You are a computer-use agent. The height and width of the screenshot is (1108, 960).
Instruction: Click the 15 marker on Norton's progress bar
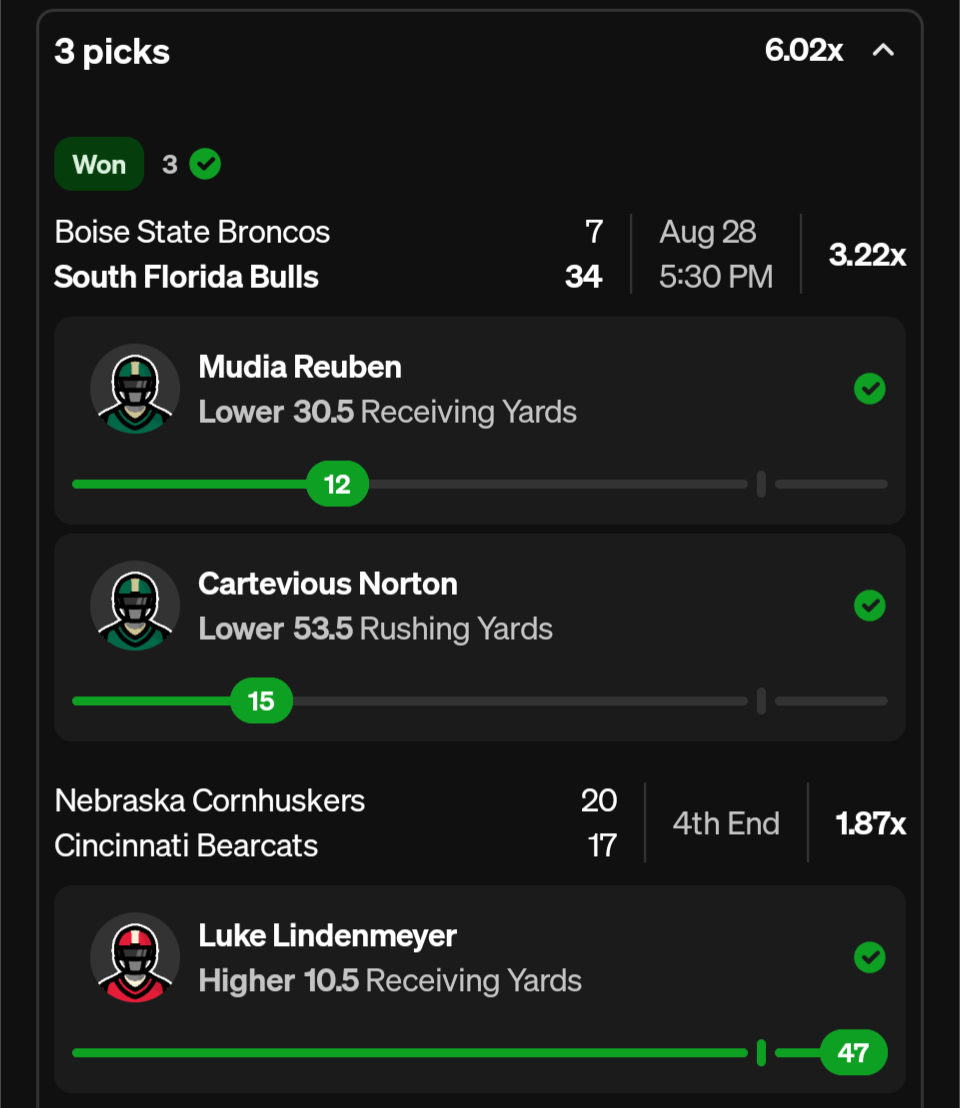tap(261, 701)
